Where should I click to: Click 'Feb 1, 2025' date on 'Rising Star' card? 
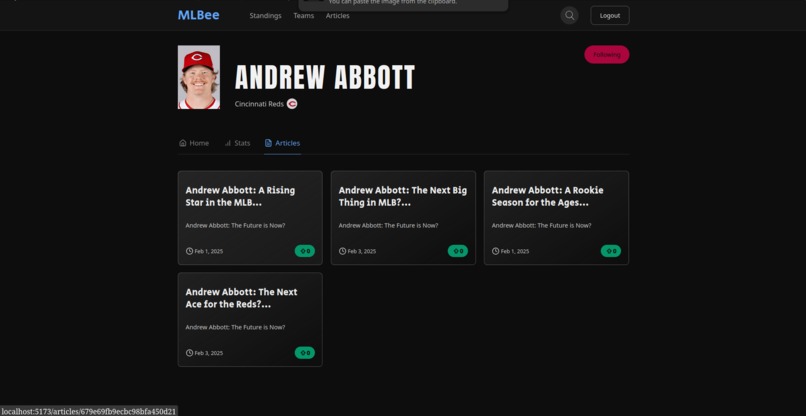point(209,251)
